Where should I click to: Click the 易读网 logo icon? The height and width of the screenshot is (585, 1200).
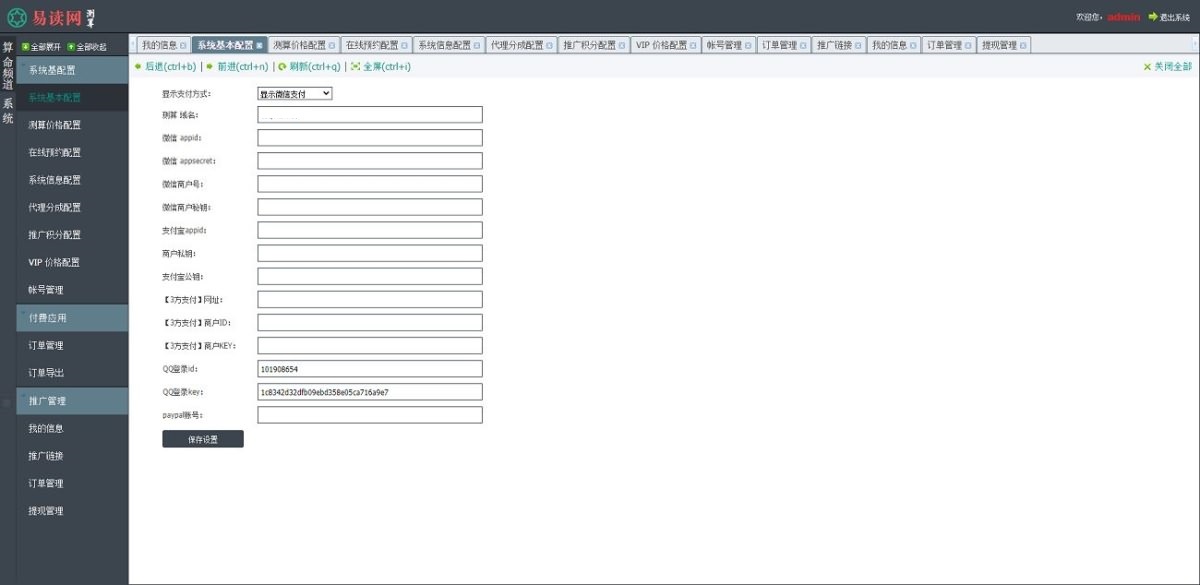click(17, 18)
